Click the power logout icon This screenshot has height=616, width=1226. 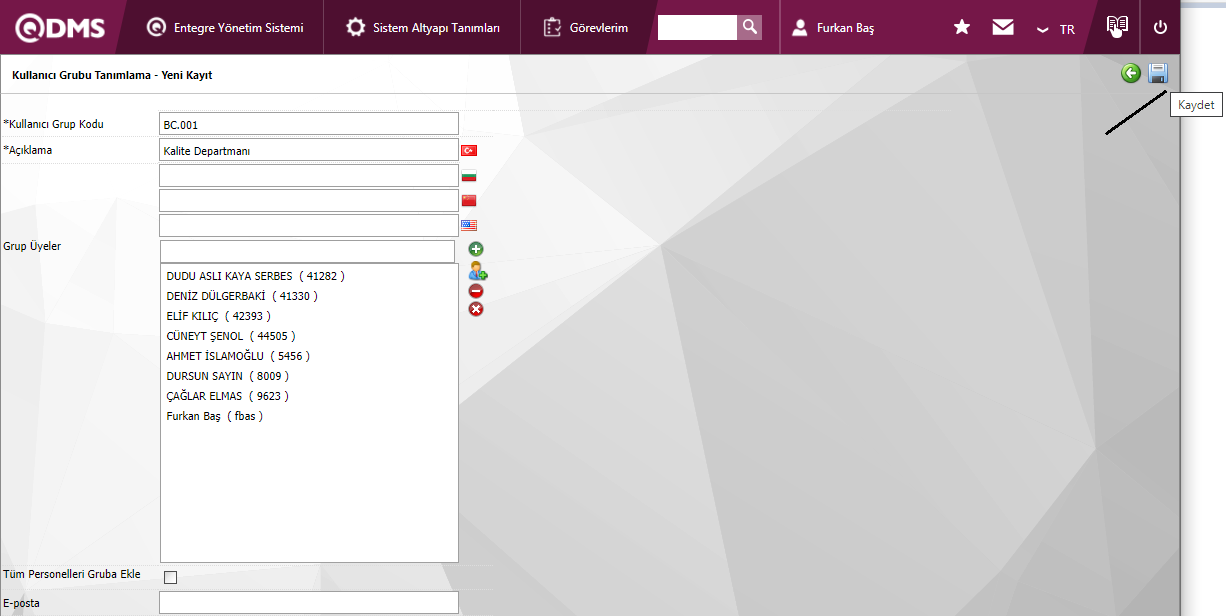[x=1160, y=27]
